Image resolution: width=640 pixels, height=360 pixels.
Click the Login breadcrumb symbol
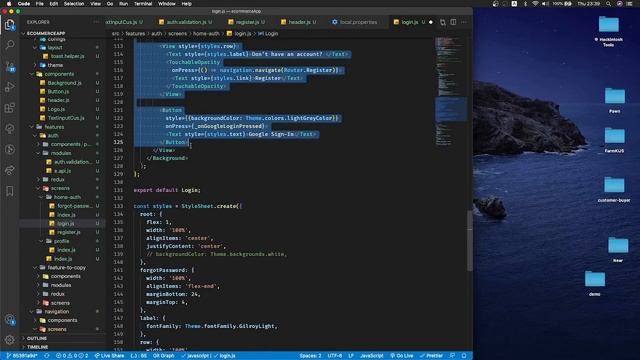click(x=268, y=33)
